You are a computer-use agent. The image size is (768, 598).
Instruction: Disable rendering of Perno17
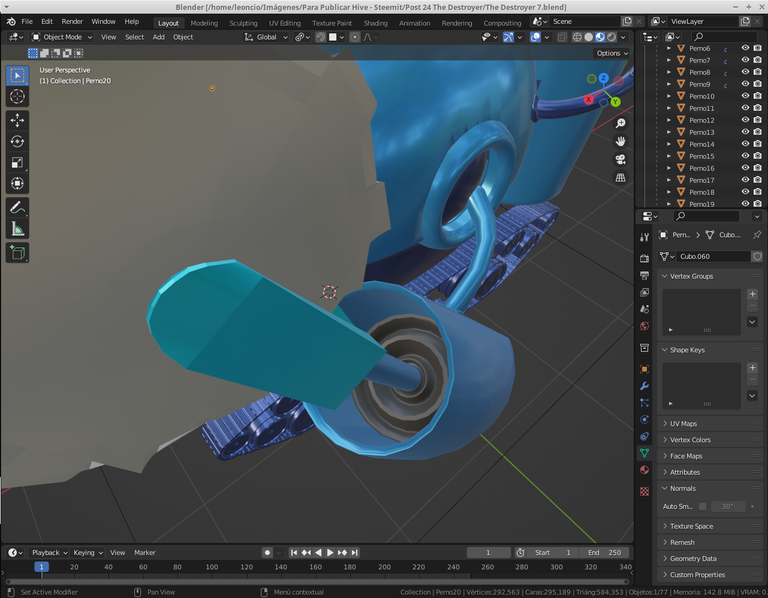[x=758, y=180]
